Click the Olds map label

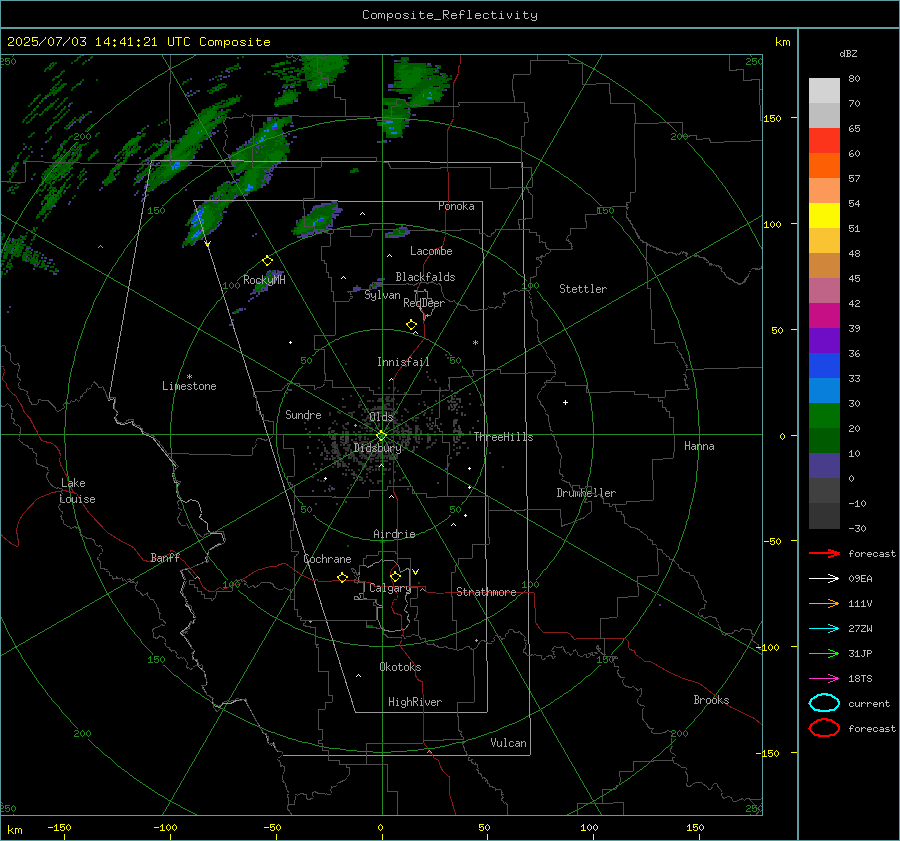tap(381, 417)
